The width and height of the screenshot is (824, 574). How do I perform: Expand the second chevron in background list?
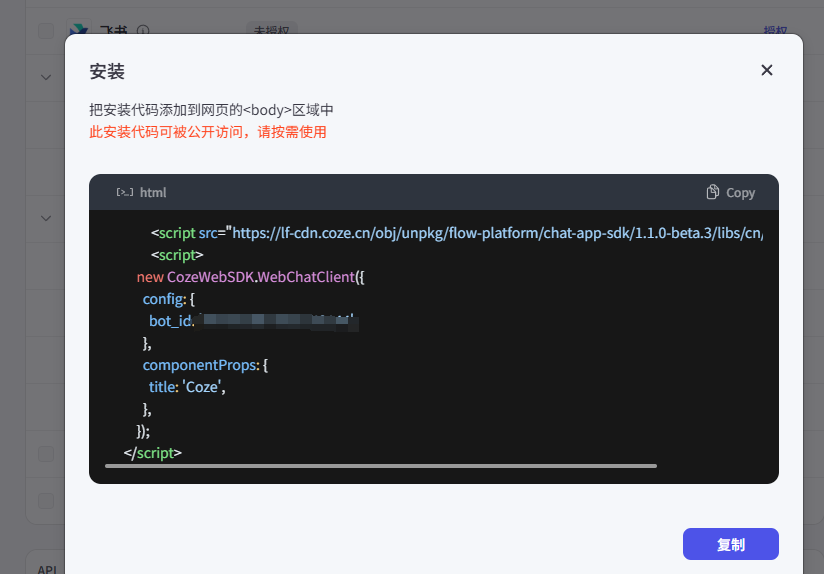pyautogui.click(x=46, y=218)
